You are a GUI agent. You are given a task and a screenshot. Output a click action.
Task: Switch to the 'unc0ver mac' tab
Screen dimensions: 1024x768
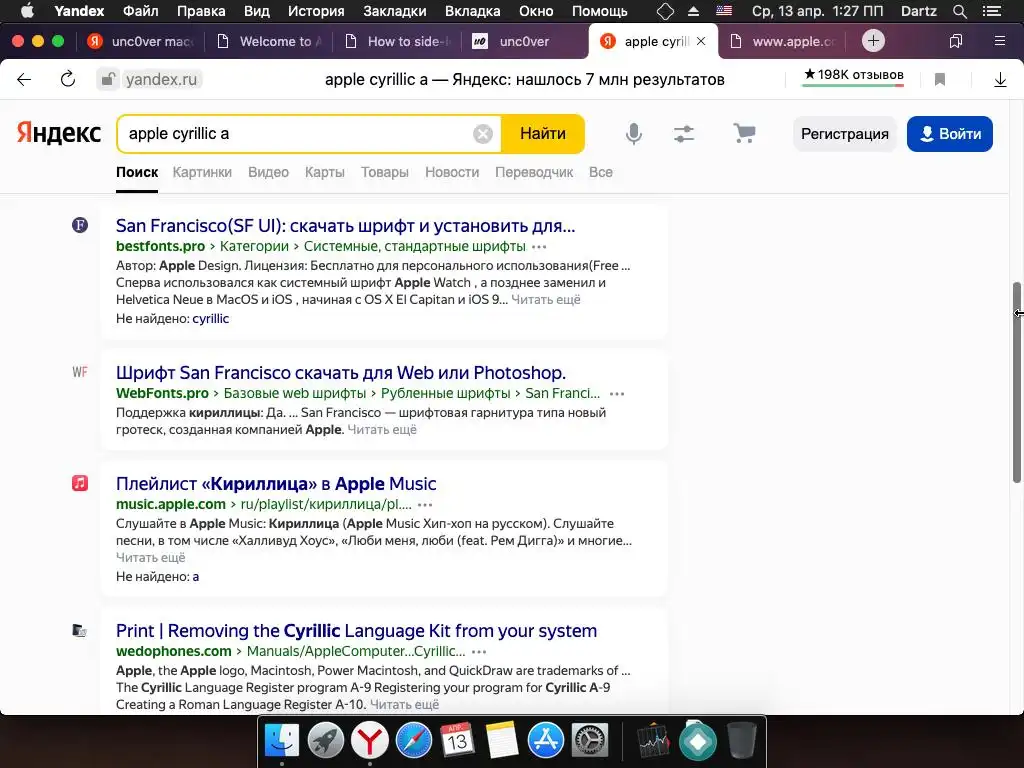pos(141,41)
